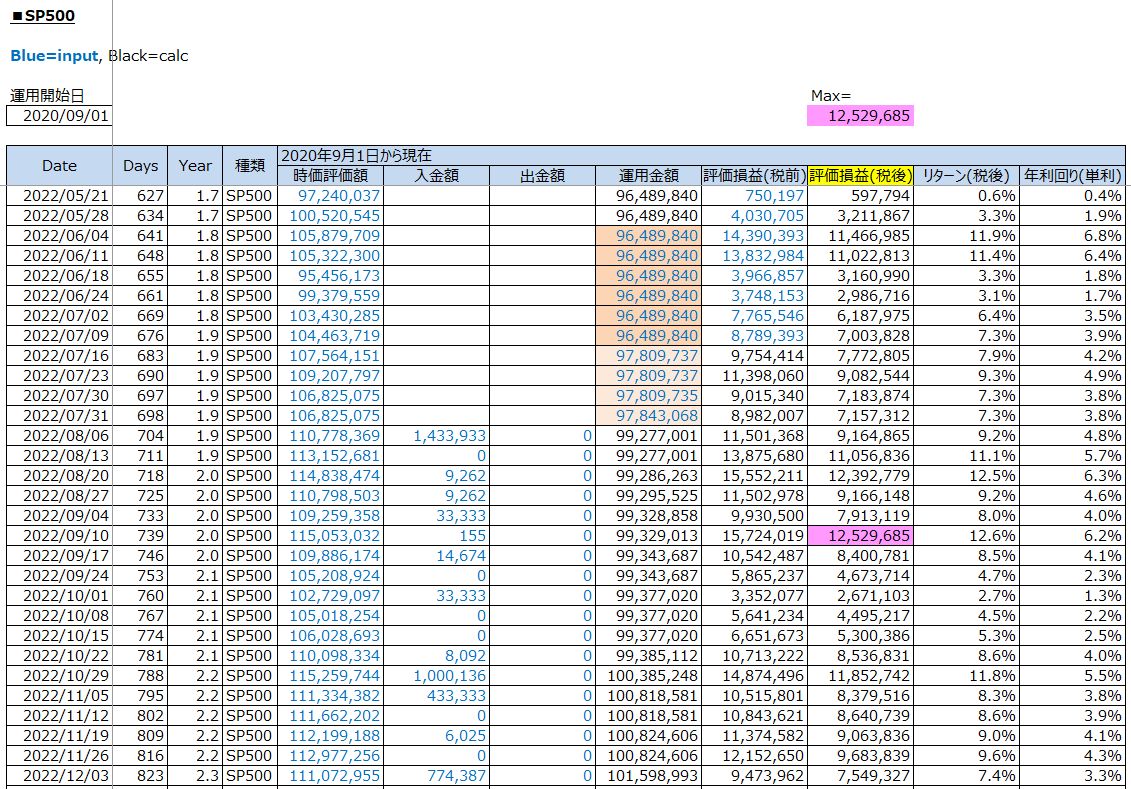Click the Year column header

coord(195,166)
